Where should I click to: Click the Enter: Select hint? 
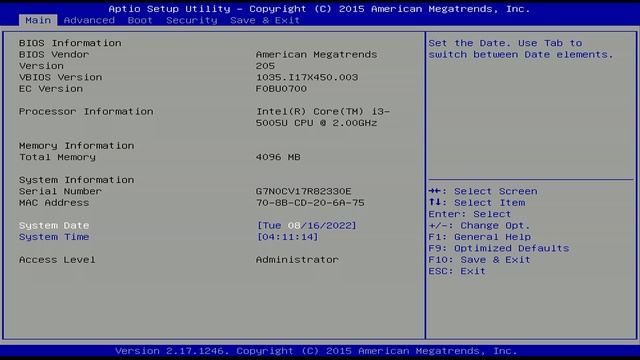[469, 214]
